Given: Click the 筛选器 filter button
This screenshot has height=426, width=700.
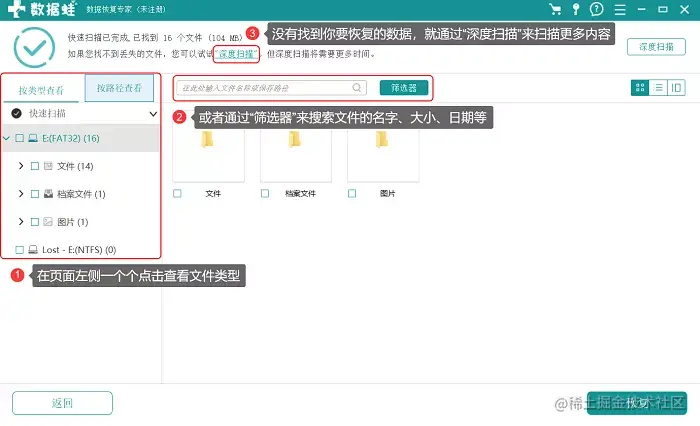Looking at the screenshot, I should [404, 88].
